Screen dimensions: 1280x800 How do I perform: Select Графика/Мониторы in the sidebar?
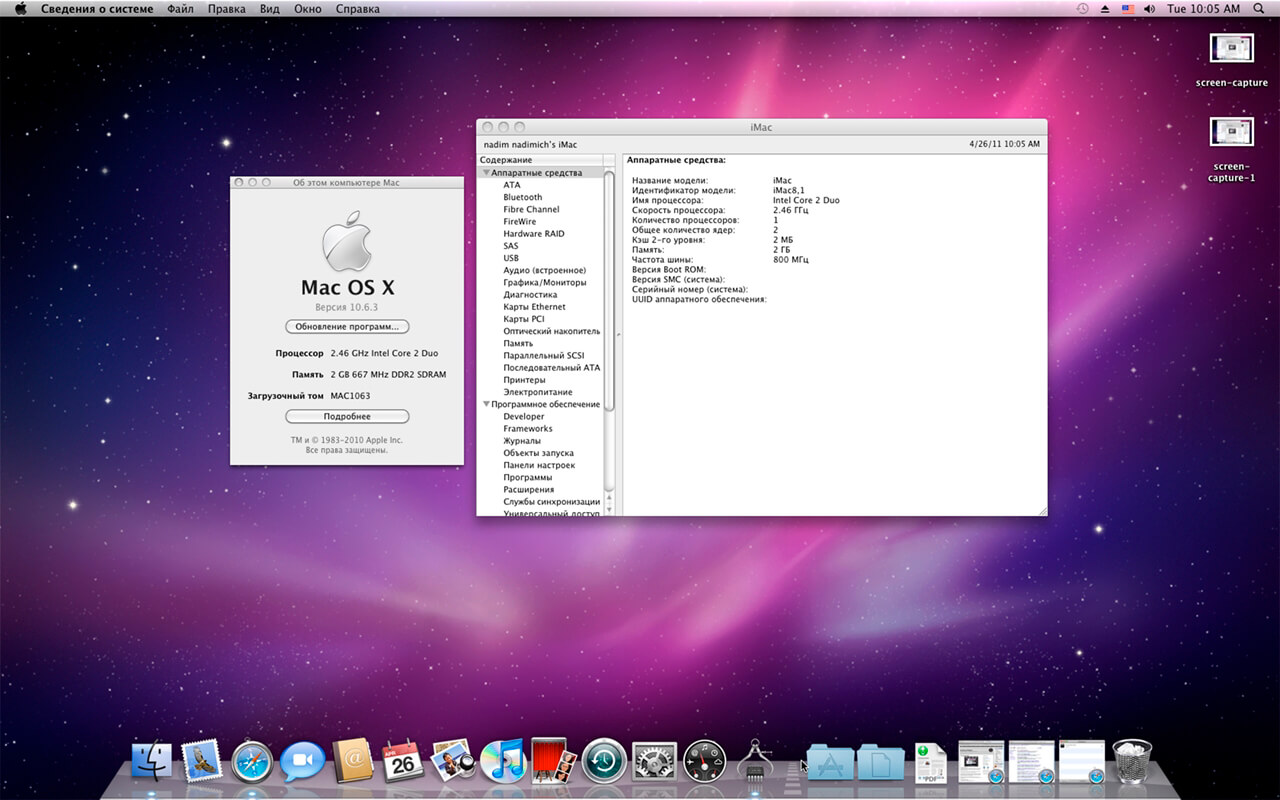[544, 283]
